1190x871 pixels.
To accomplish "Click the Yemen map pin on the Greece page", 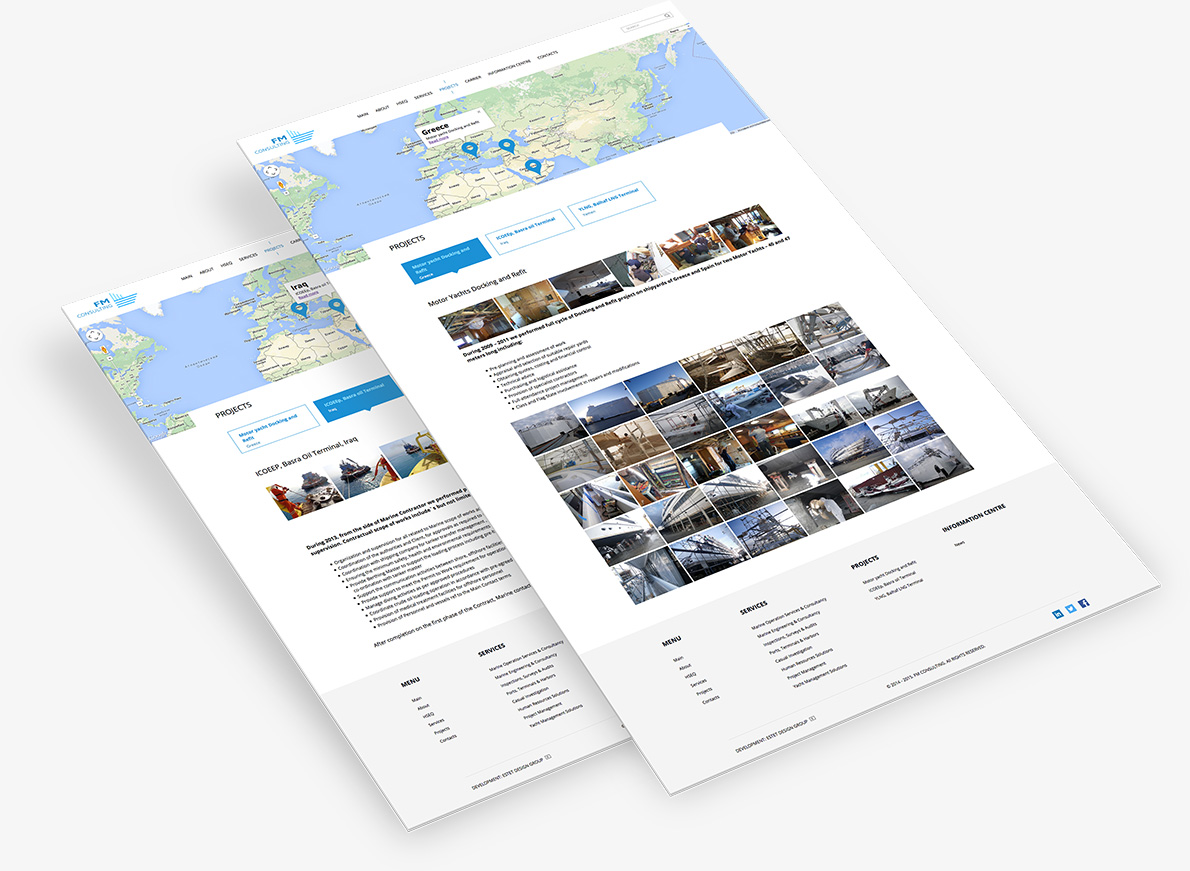I will coord(534,166).
